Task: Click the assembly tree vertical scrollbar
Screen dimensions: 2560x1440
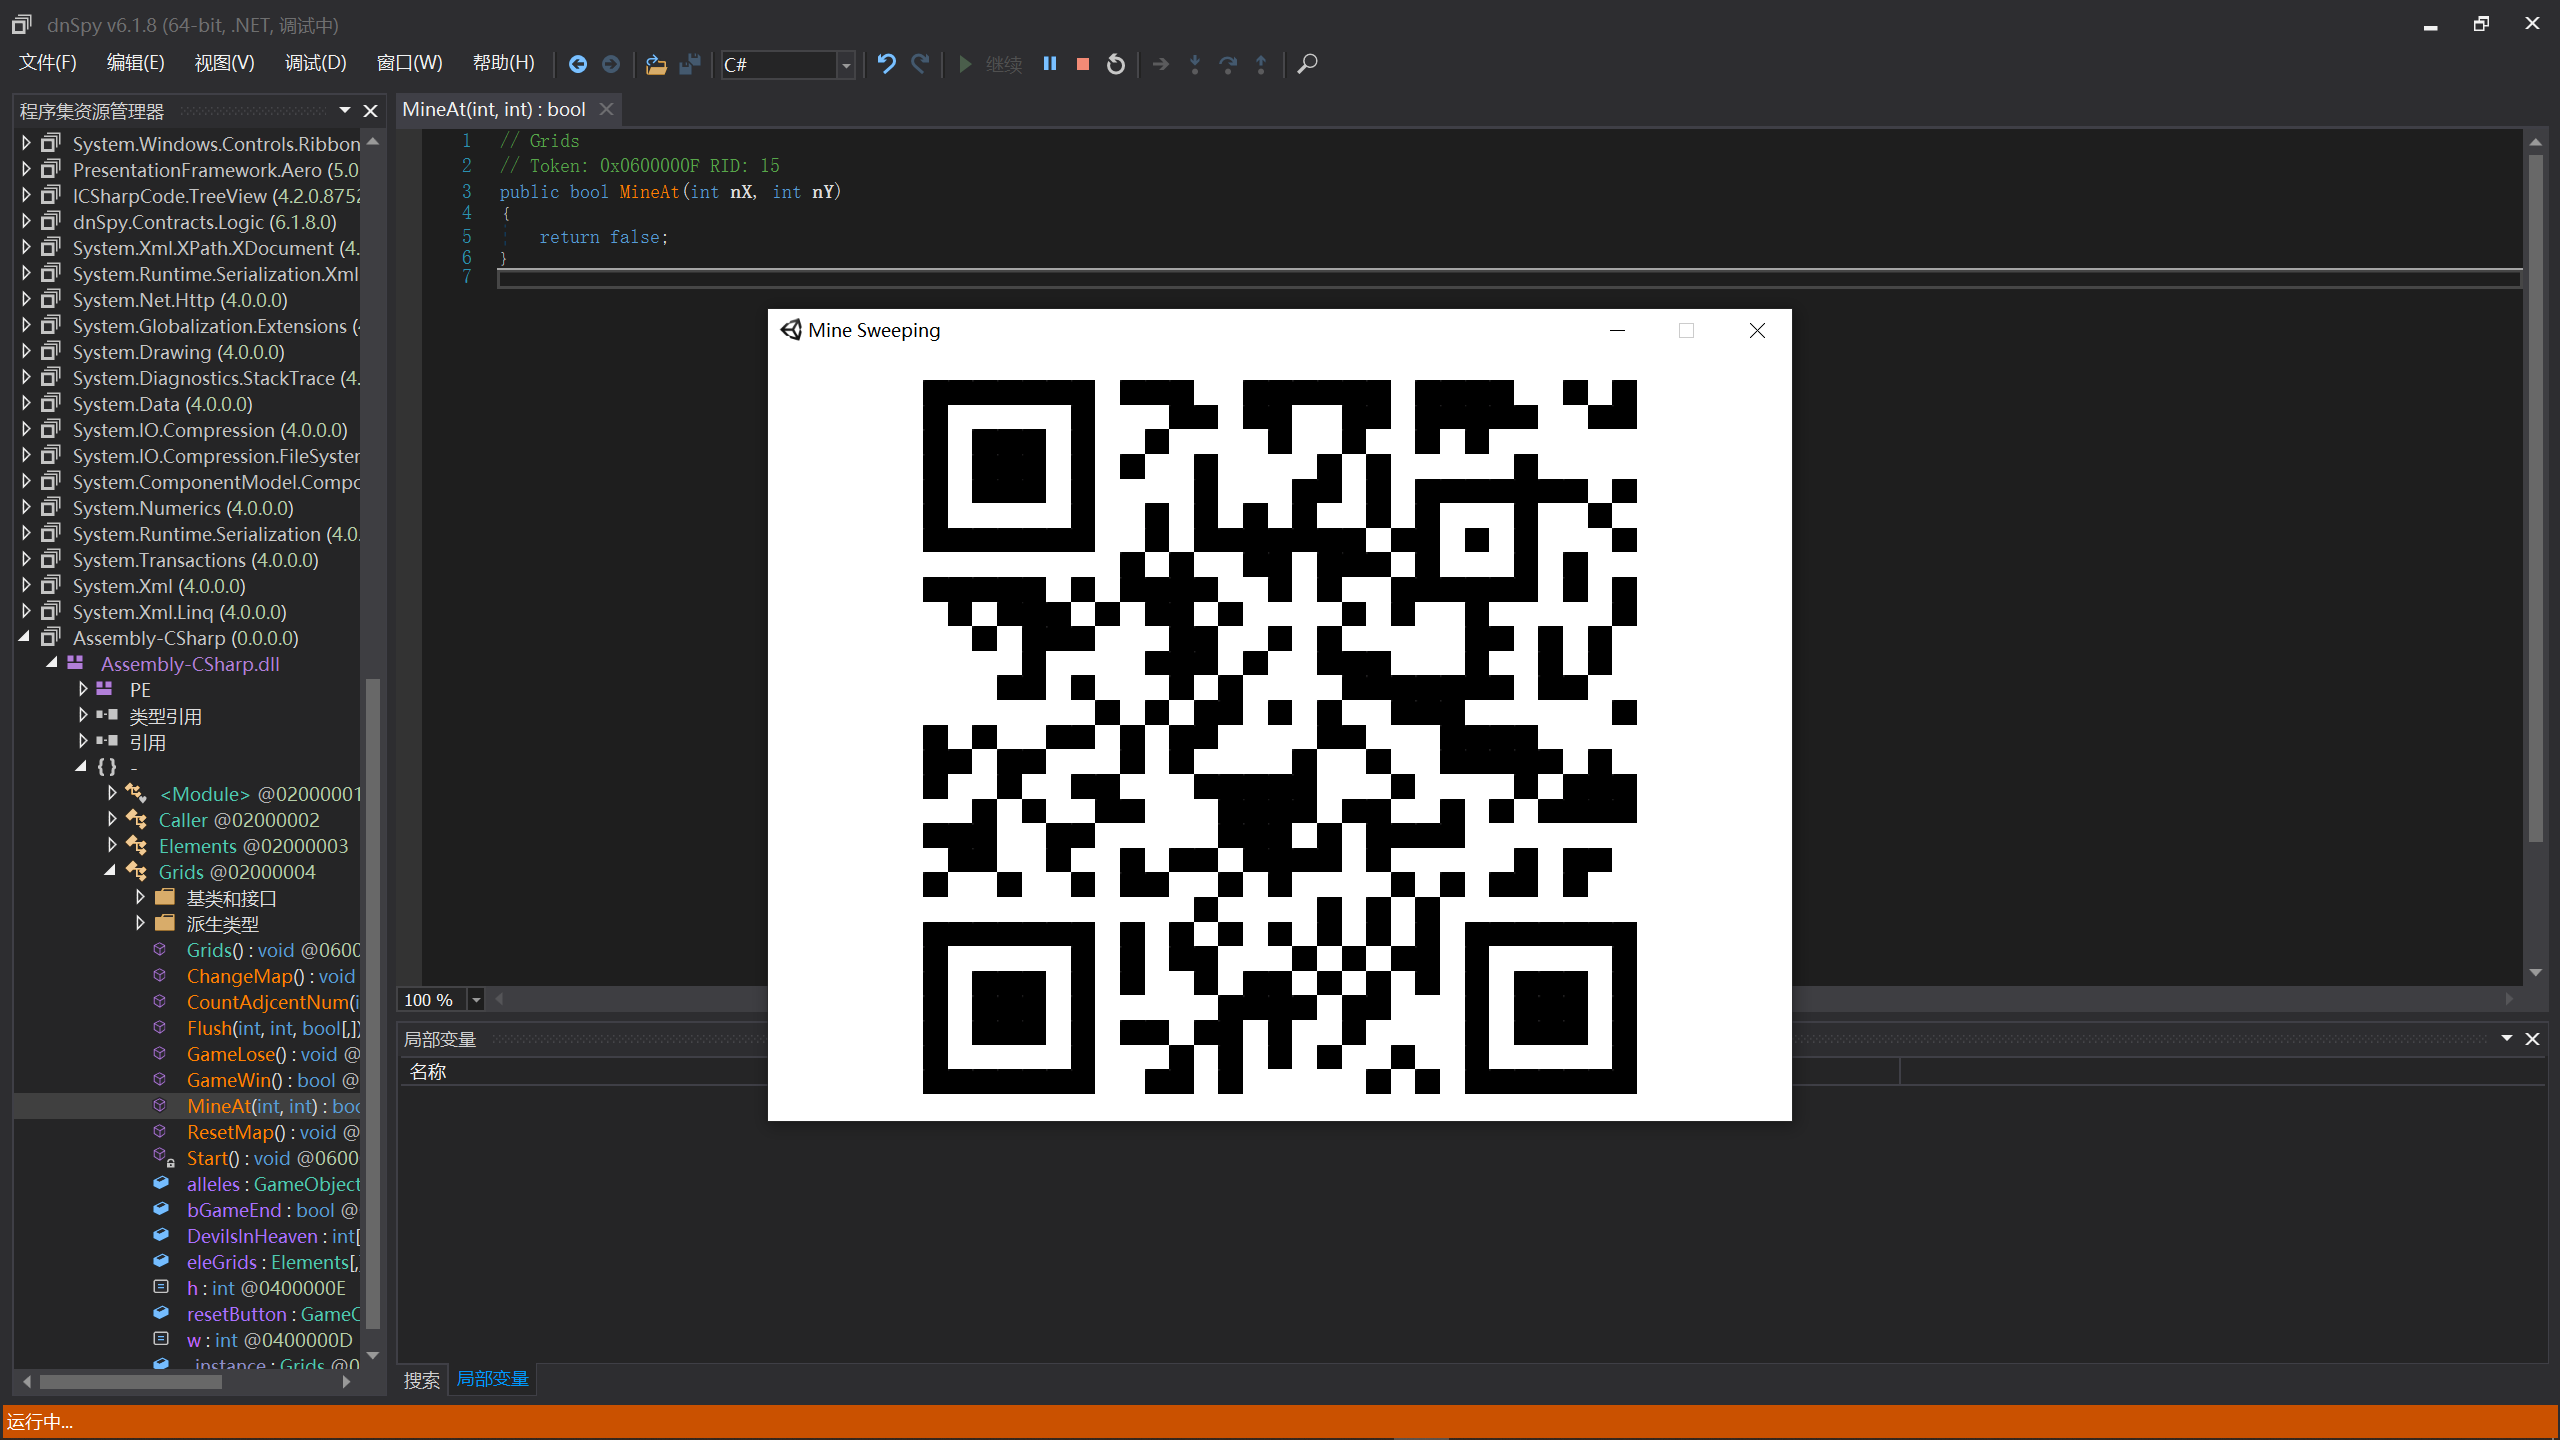Action: click(373, 1004)
